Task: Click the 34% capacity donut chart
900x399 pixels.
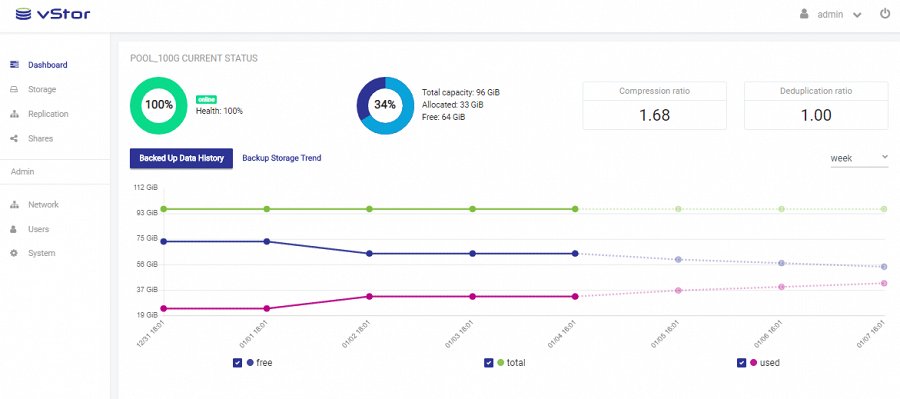Action: point(385,105)
